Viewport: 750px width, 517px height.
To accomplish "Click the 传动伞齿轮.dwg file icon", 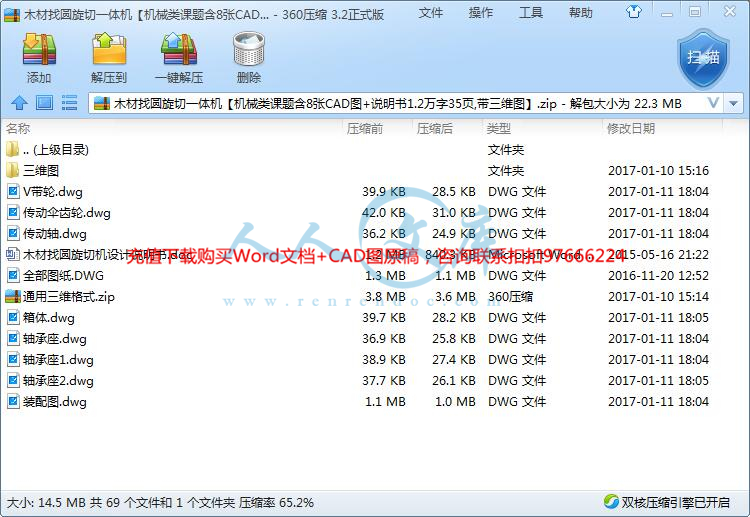I will (x=13, y=213).
